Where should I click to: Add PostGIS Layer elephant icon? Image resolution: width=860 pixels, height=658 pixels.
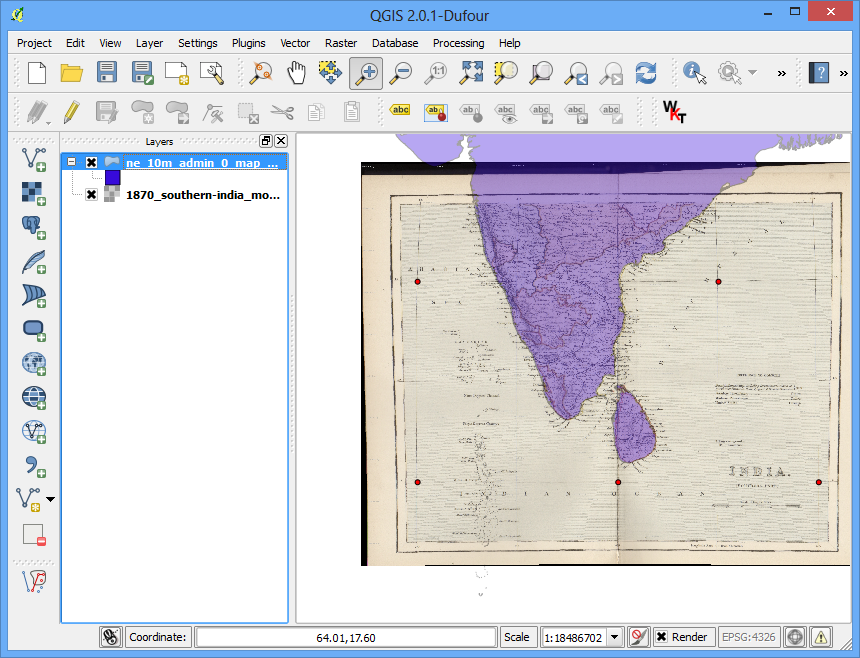(x=34, y=227)
